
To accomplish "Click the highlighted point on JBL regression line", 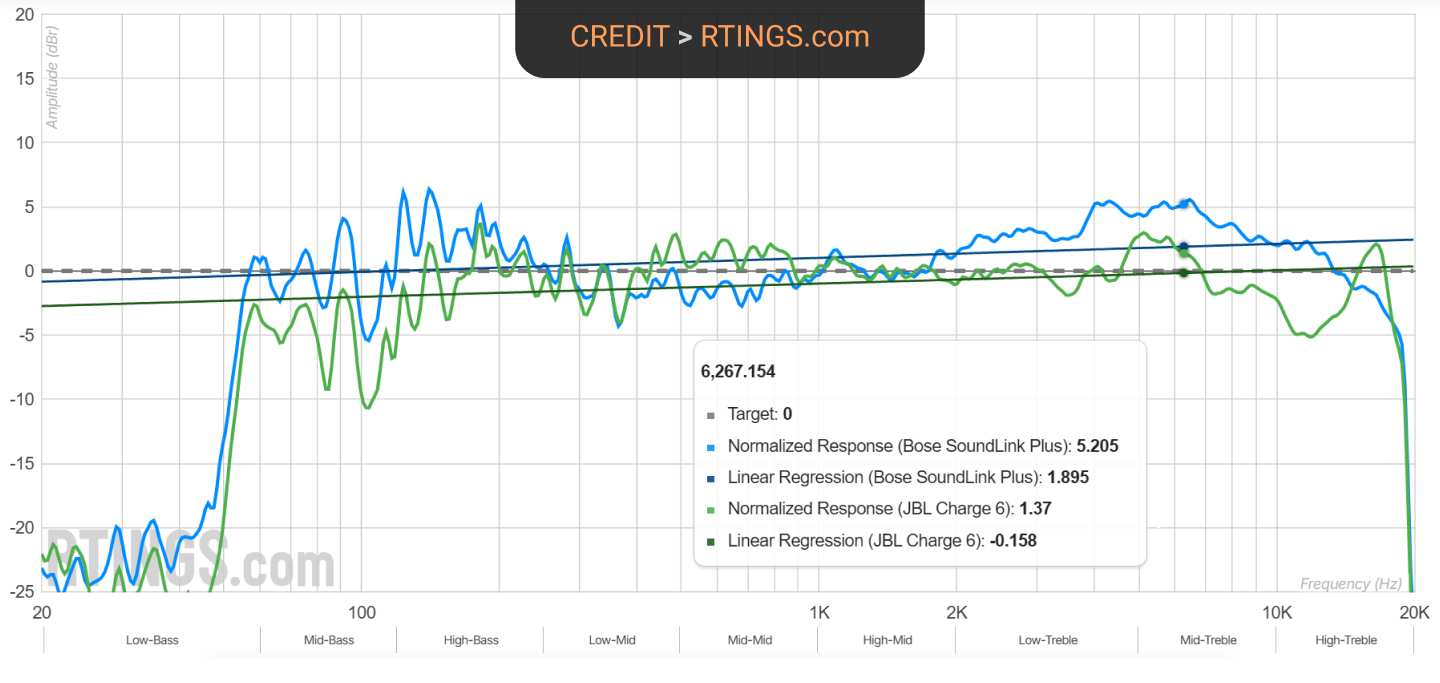I will 1184,272.
